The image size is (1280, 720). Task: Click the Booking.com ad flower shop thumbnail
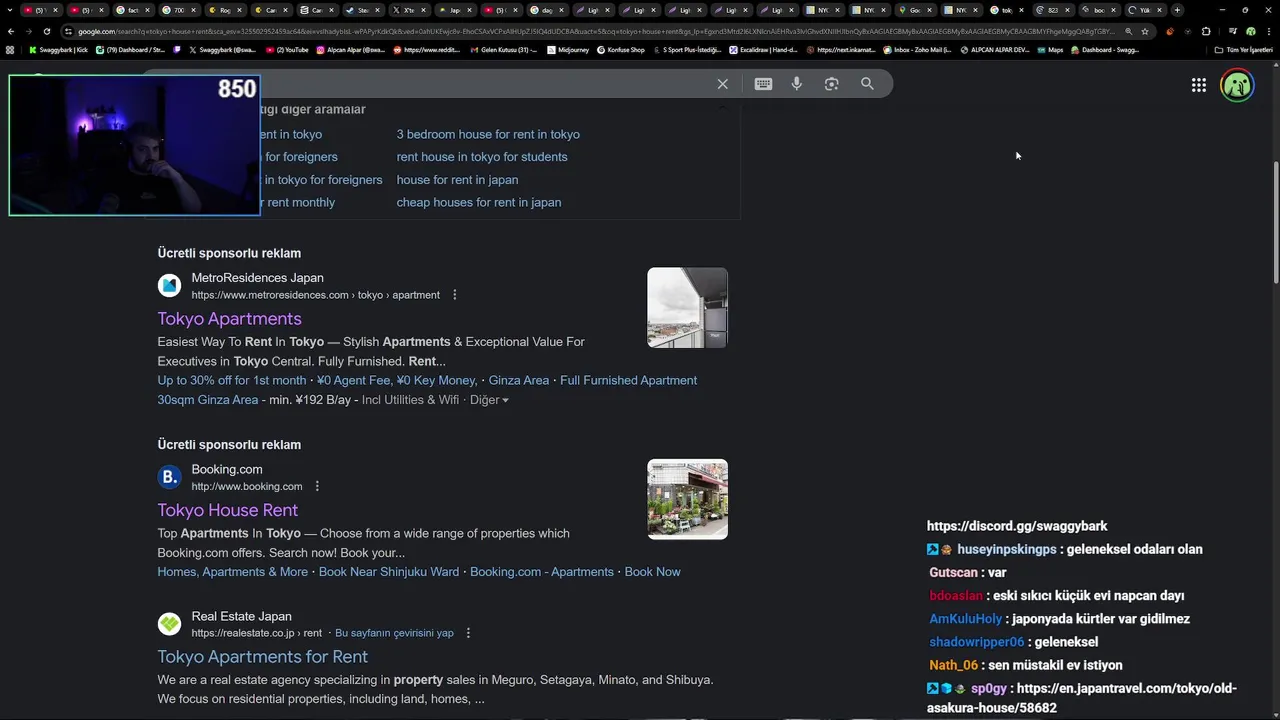click(x=687, y=499)
